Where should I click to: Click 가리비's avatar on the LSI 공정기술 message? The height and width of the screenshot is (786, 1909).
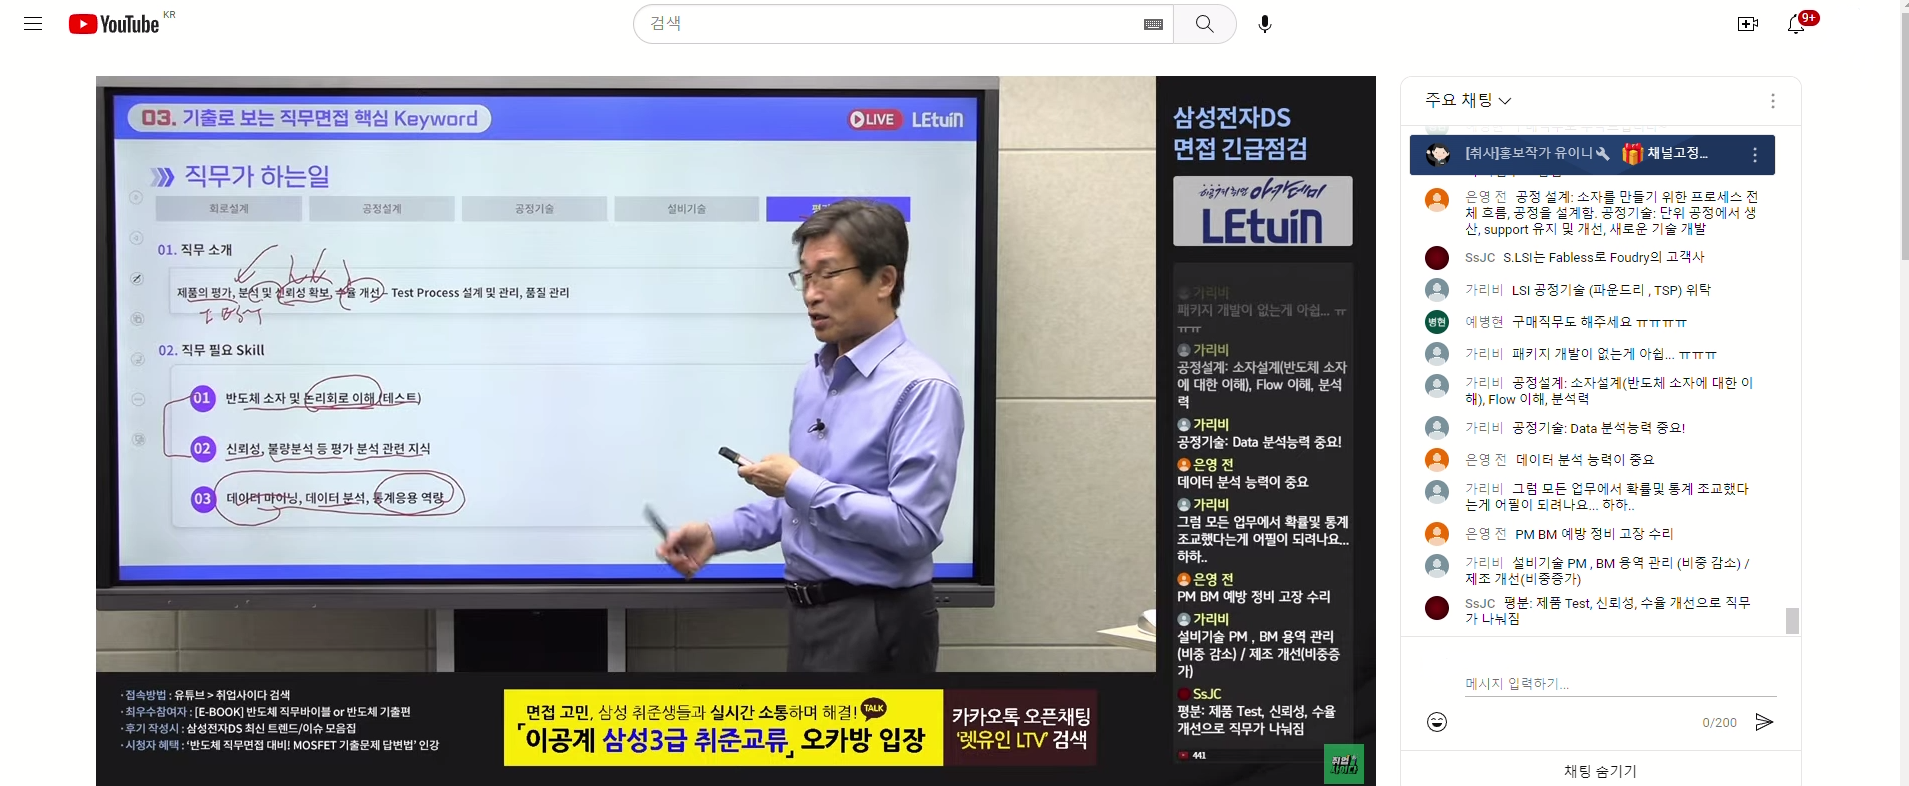click(x=1437, y=290)
